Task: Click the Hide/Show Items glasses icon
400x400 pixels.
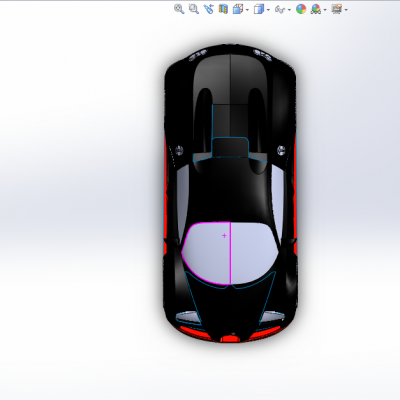Action: (280, 9)
